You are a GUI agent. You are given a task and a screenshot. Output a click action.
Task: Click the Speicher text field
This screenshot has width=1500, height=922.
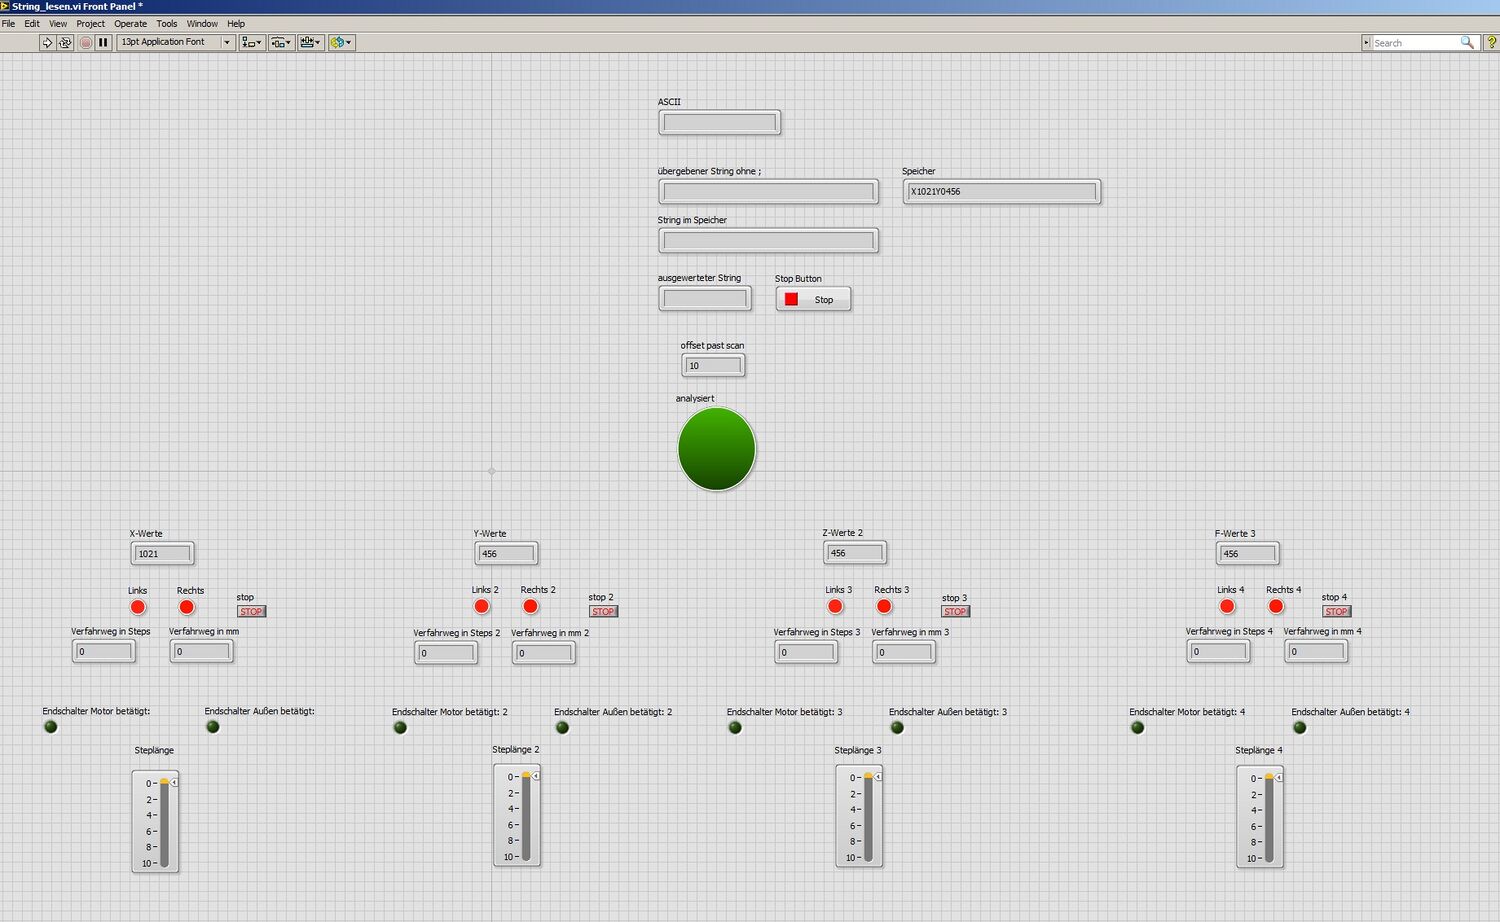[x=1001, y=191]
